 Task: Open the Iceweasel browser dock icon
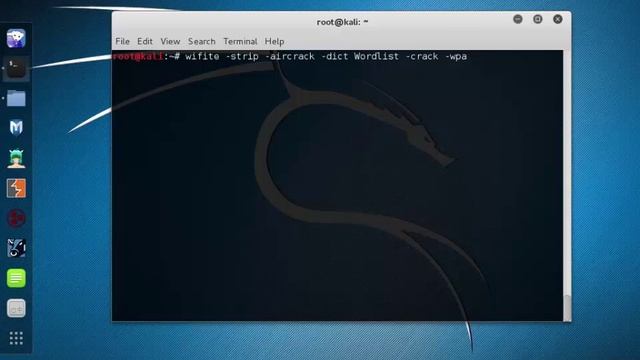16,38
